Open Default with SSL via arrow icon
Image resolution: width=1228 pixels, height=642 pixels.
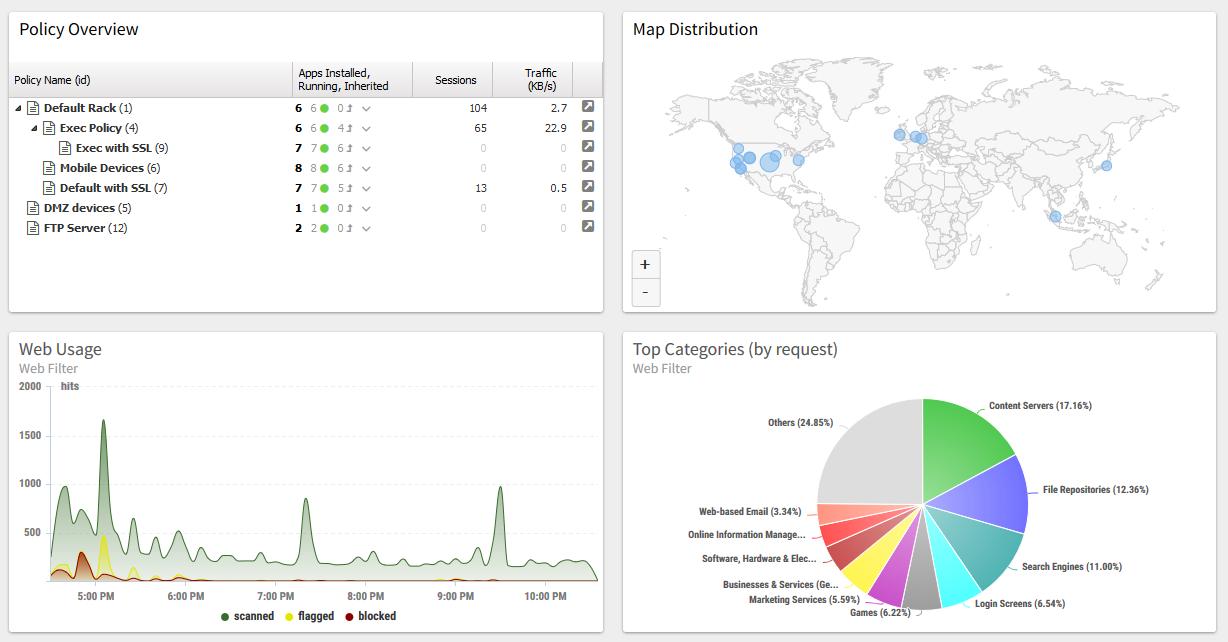tap(588, 186)
